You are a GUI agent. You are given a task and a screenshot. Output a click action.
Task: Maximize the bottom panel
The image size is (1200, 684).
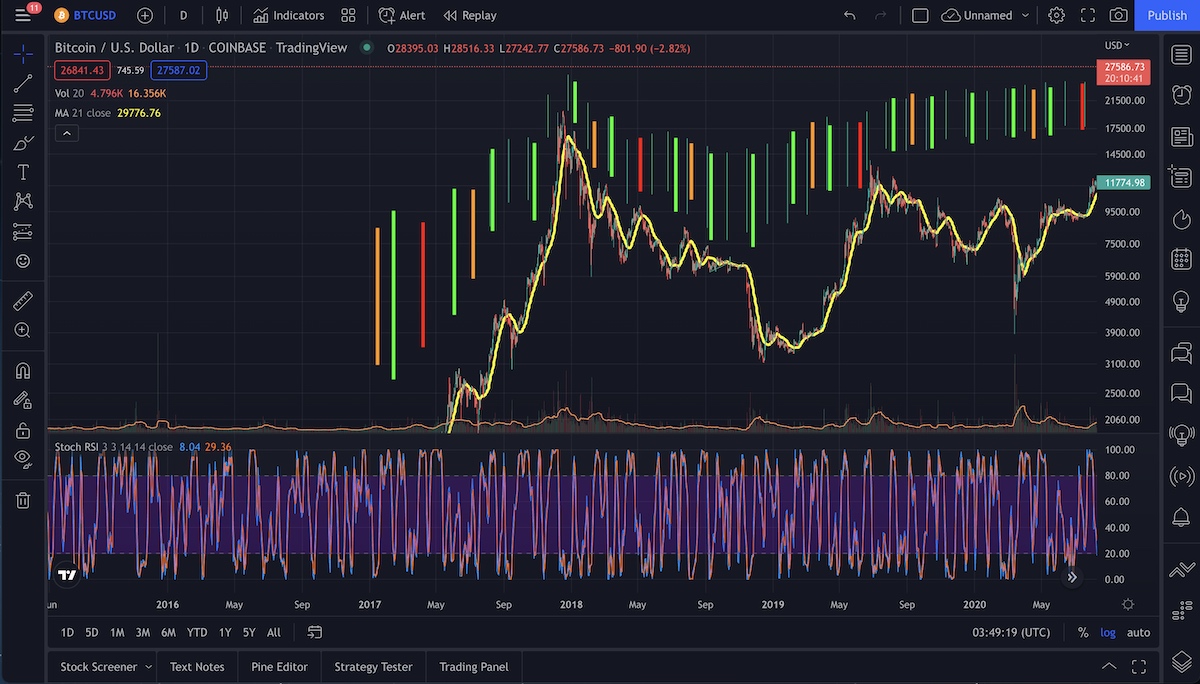point(1138,667)
